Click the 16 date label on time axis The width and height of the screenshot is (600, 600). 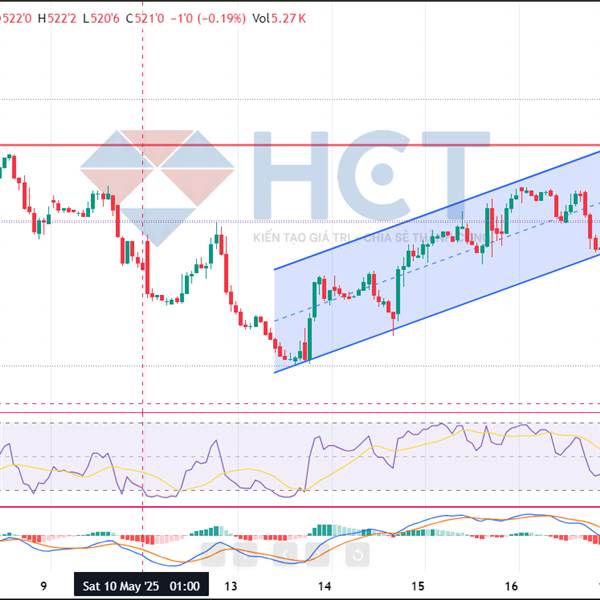(511, 586)
